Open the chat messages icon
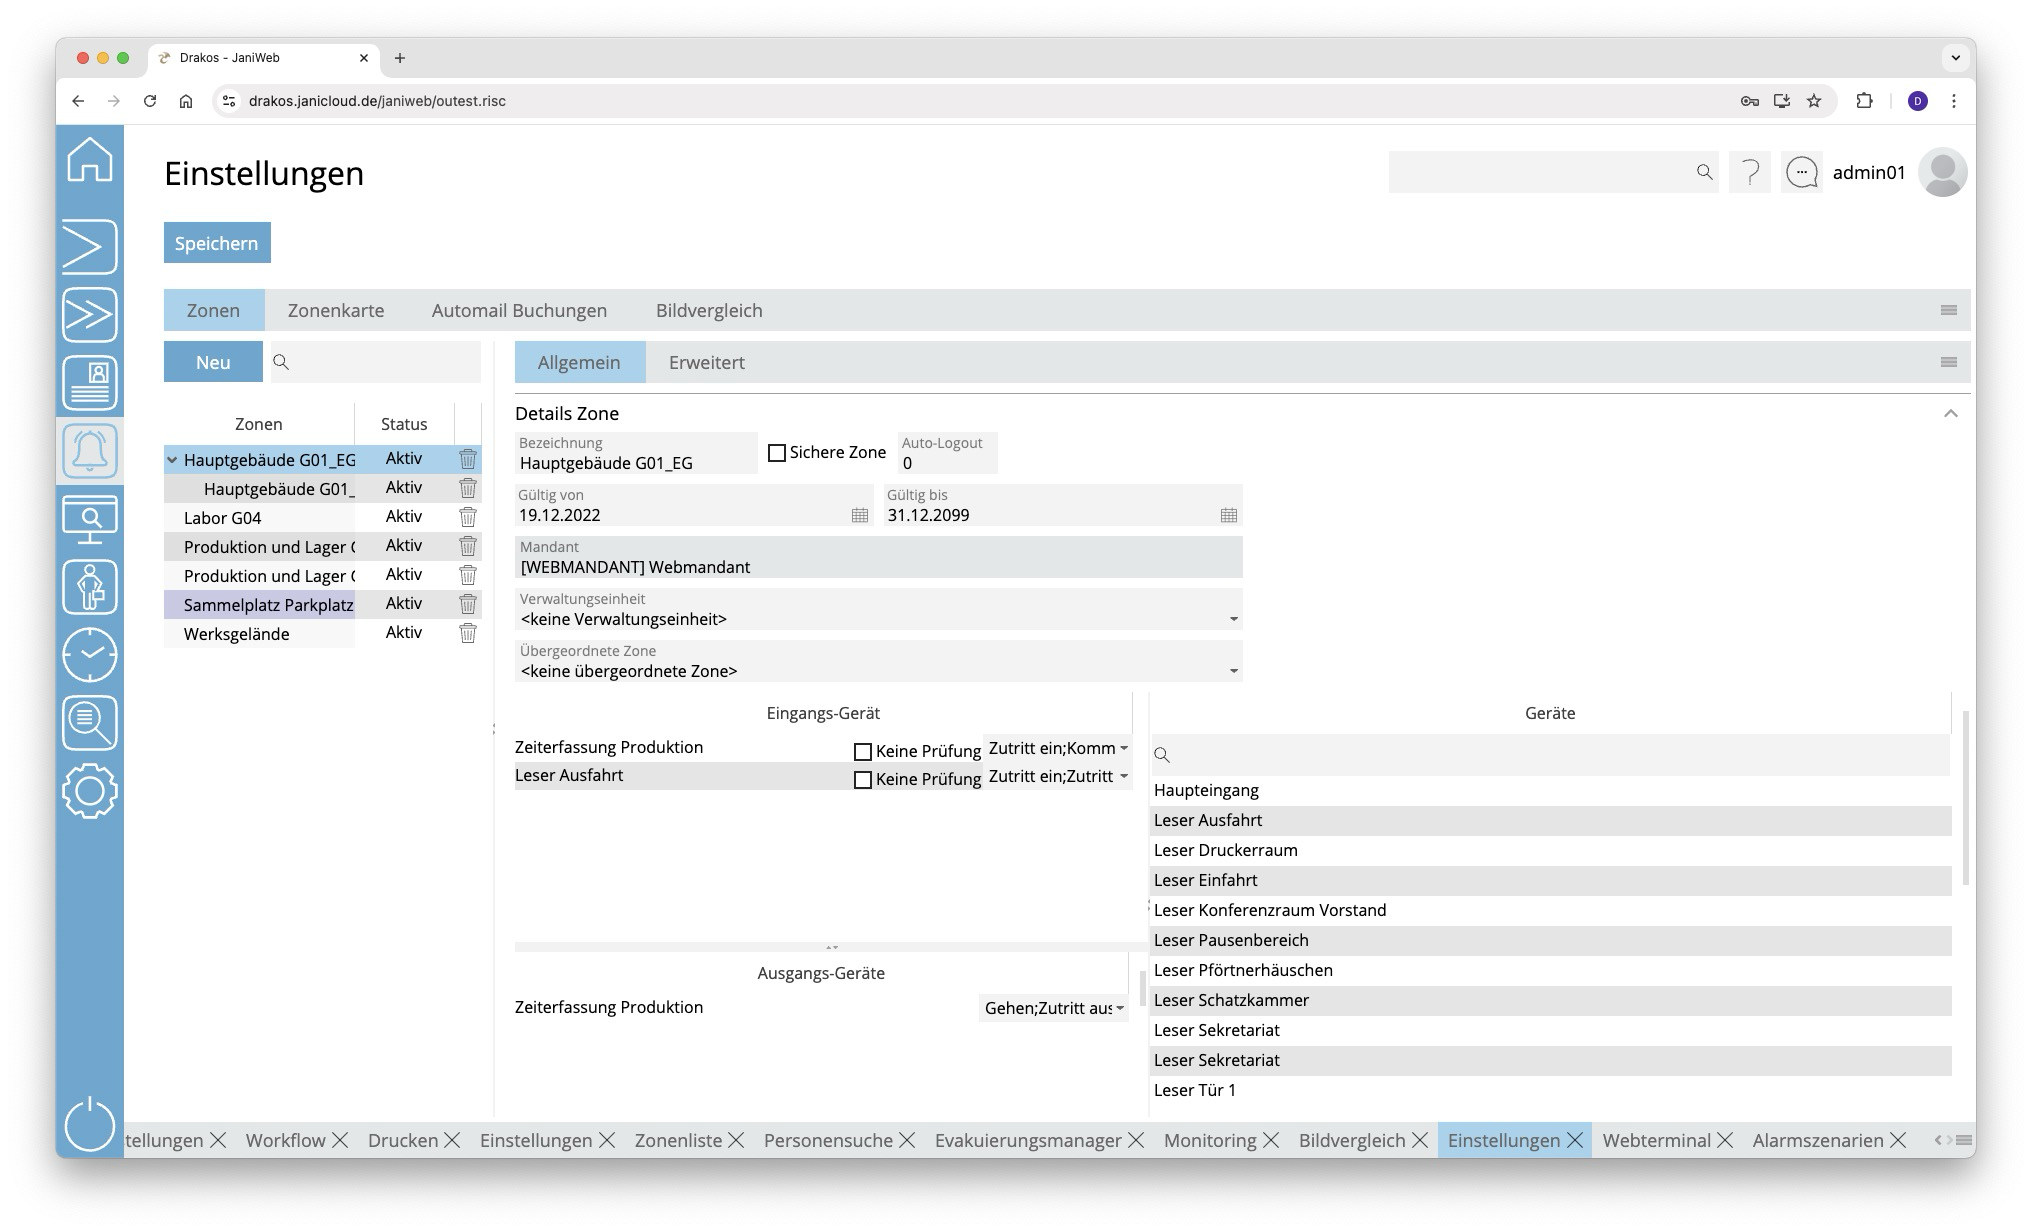This screenshot has height=1232, width=2032. (x=1801, y=173)
